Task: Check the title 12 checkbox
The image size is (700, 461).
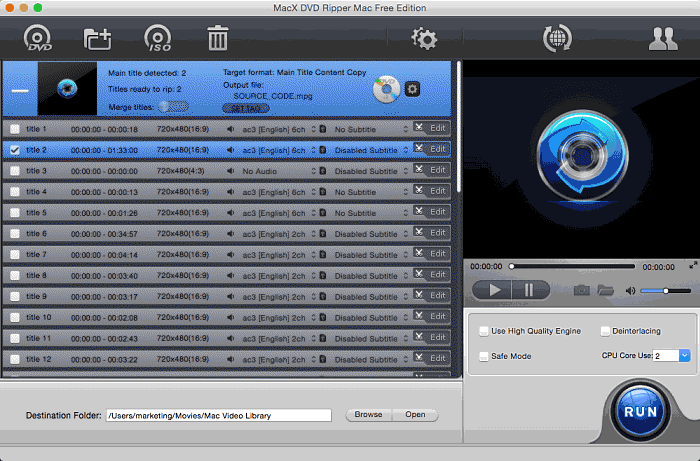Action: pyautogui.click(x=15, y=359)
